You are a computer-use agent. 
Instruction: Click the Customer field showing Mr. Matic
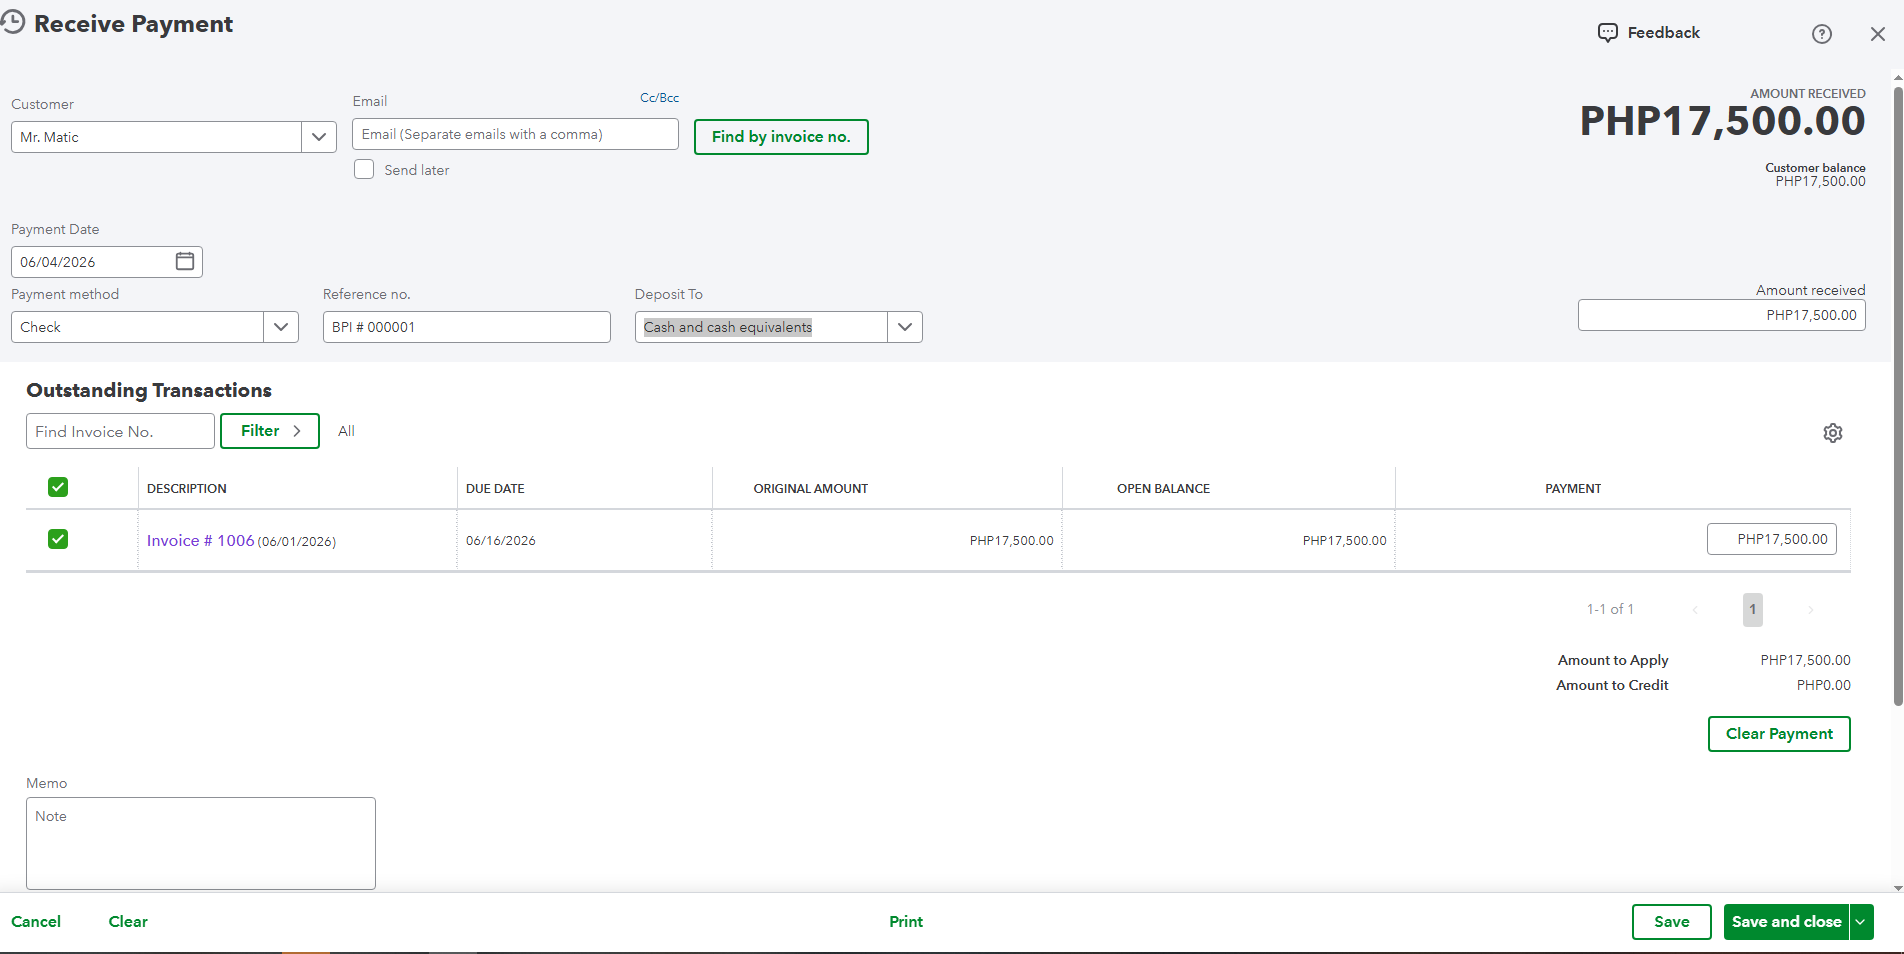point(156,137)
